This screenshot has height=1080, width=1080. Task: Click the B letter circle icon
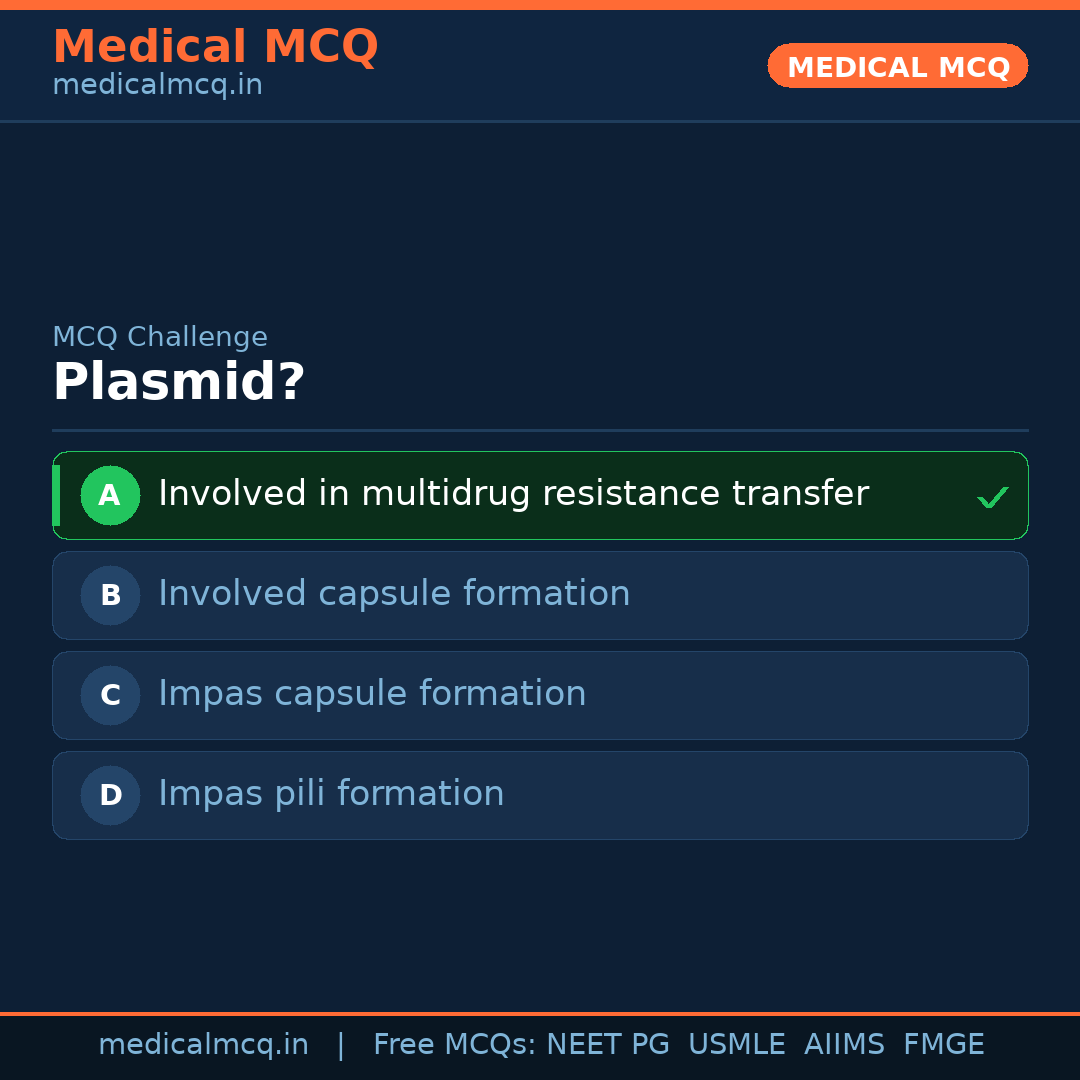coord(110,595)
